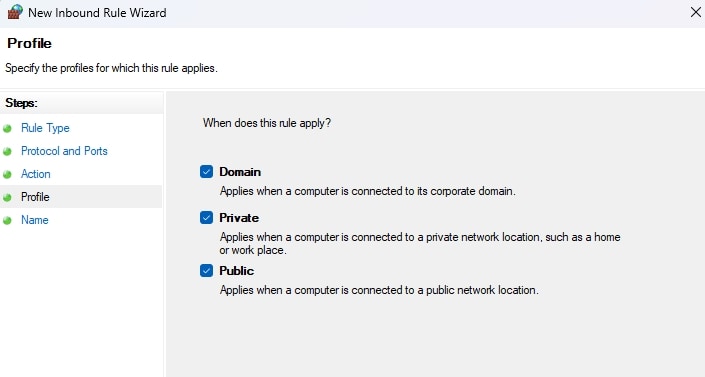
Task: Click the Public label text
Action: coord(236,271)
